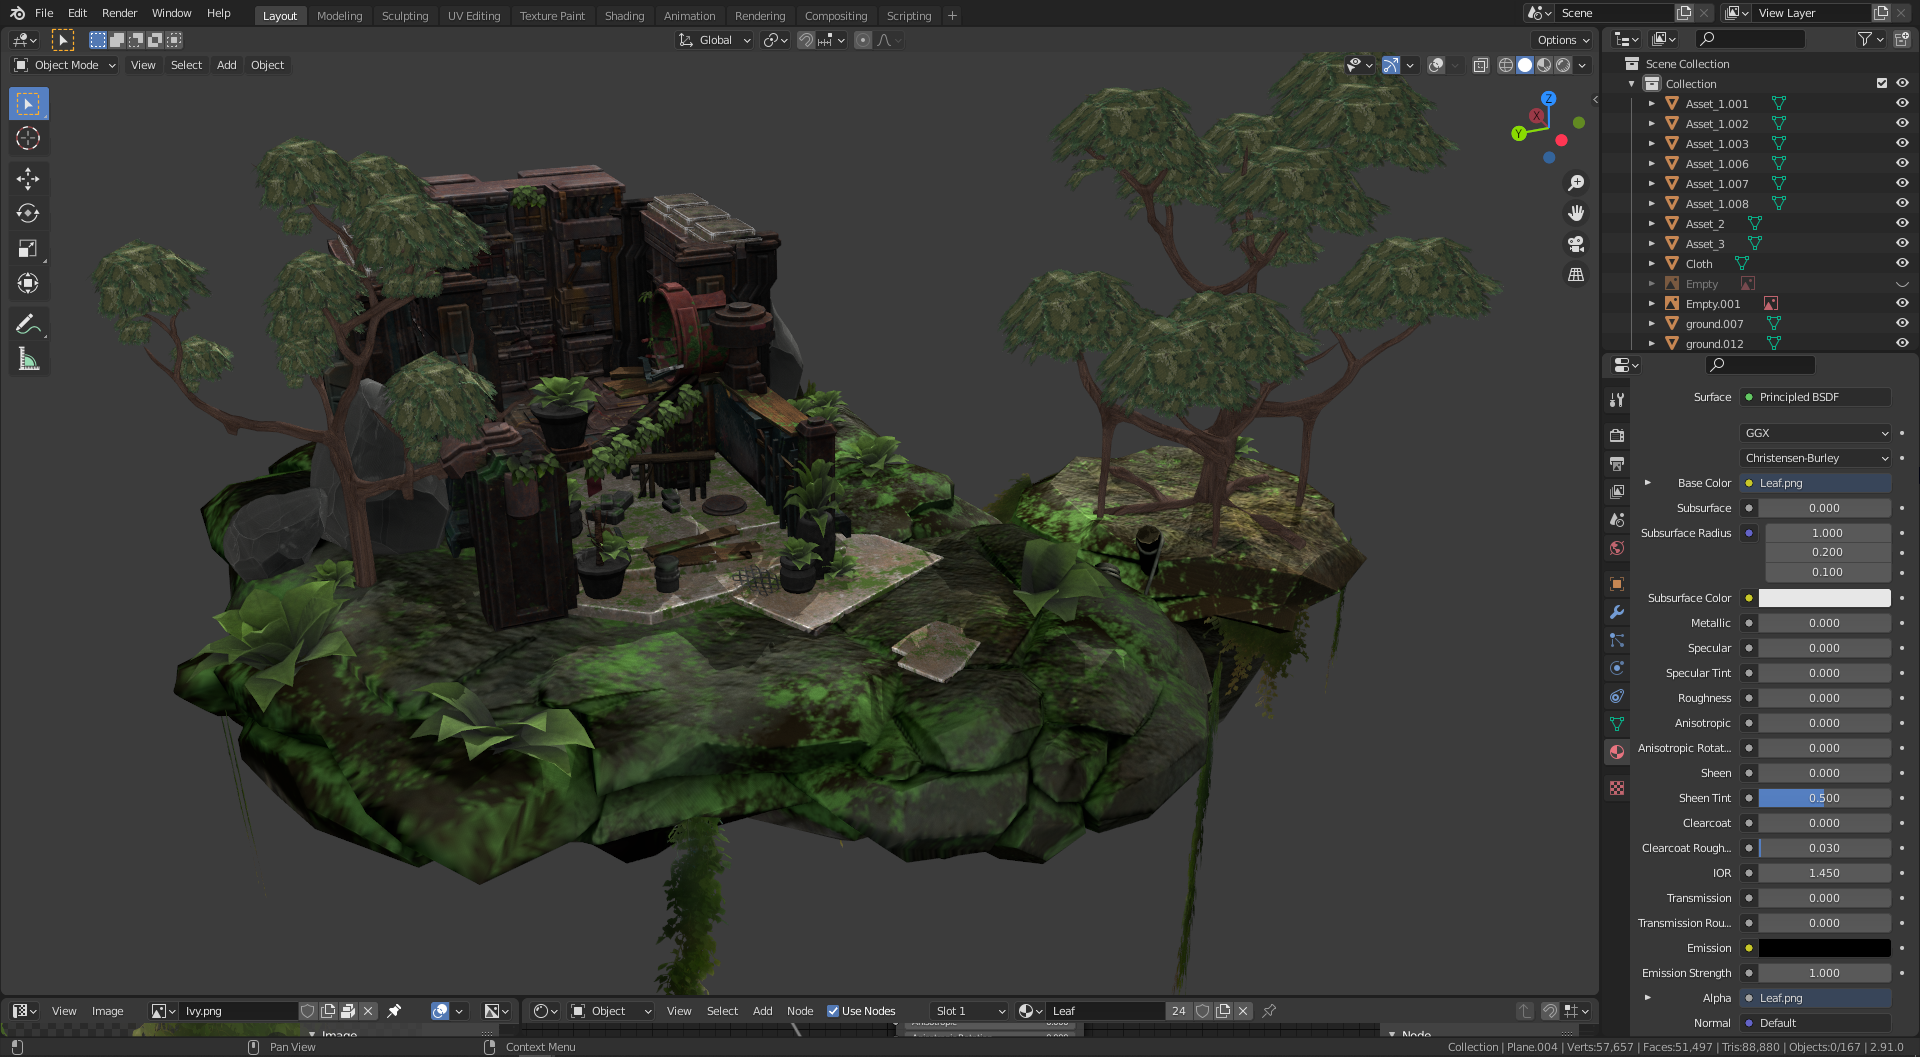The height and width of the screenshot is (1057, 1920).
Task: Open the GGX distribution dropdown
Action: 1815,432
